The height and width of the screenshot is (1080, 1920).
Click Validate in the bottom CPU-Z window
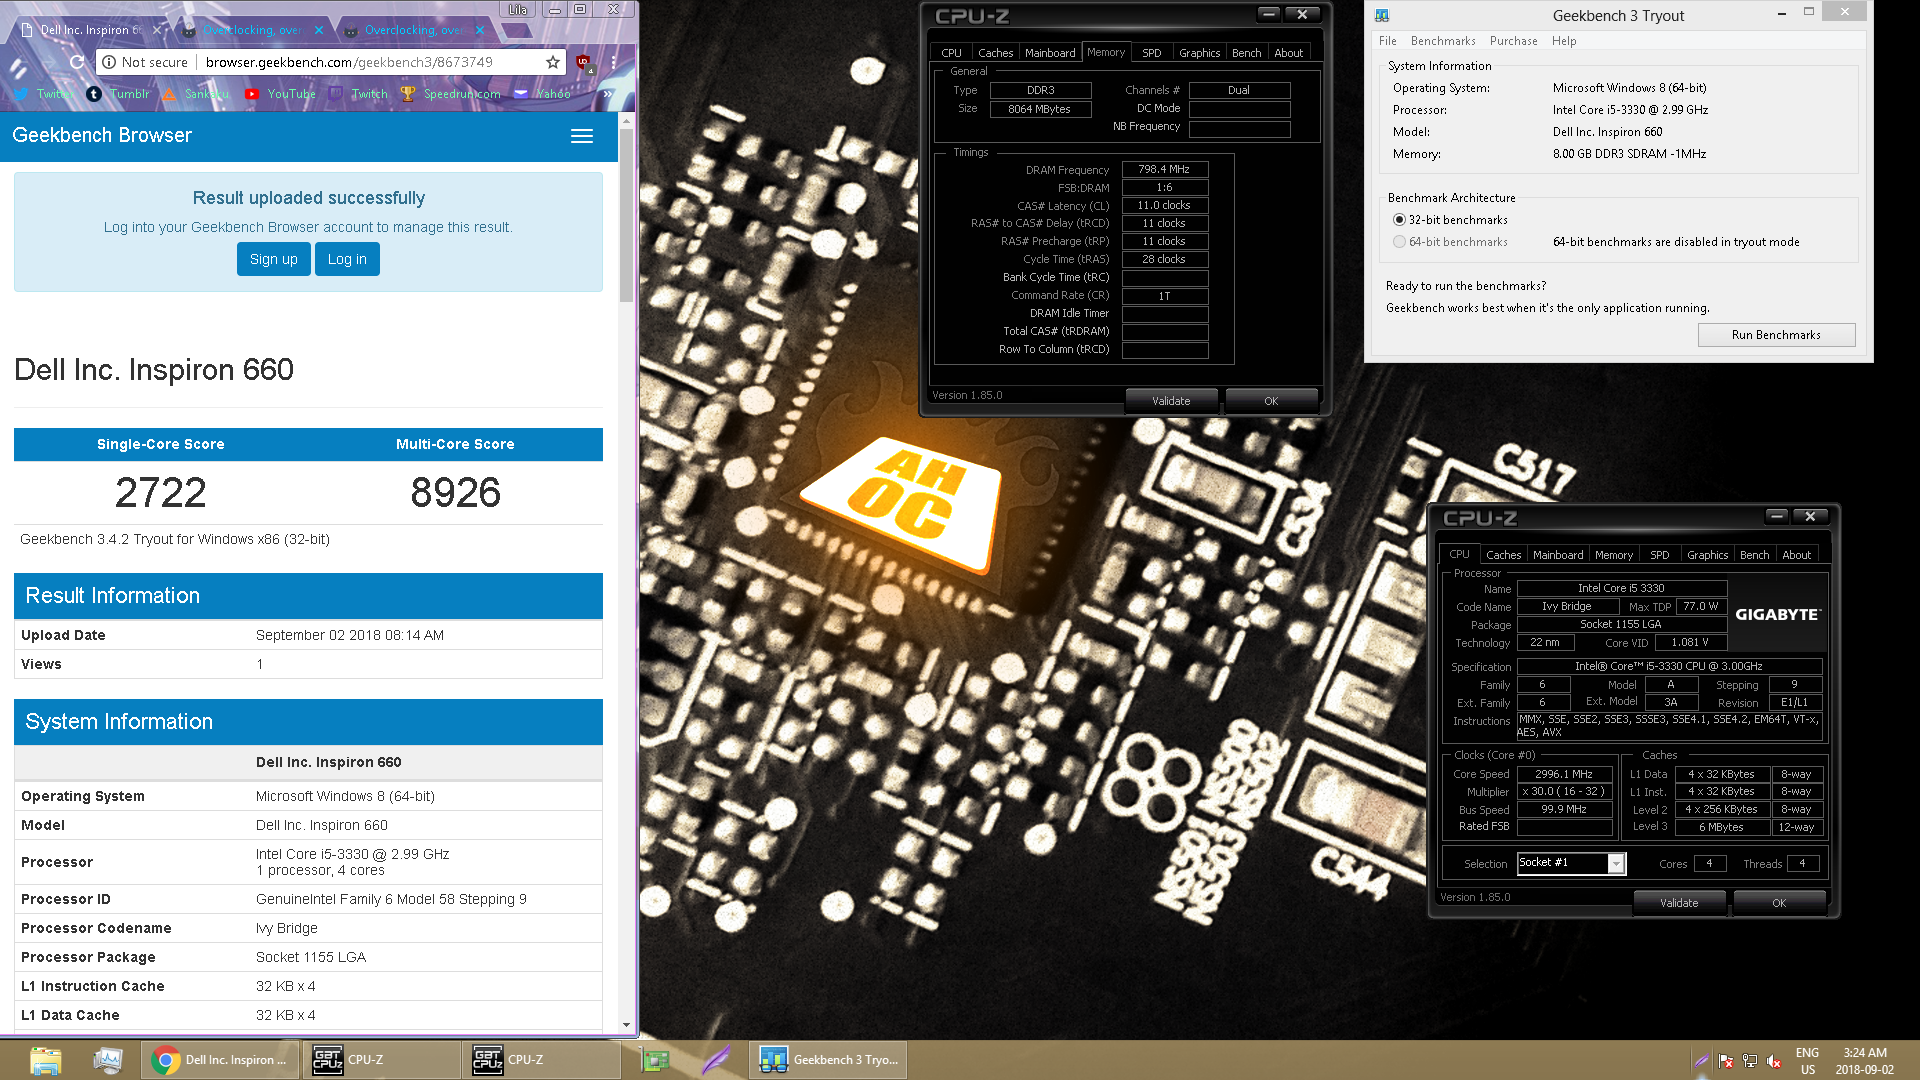[1679, 903]
